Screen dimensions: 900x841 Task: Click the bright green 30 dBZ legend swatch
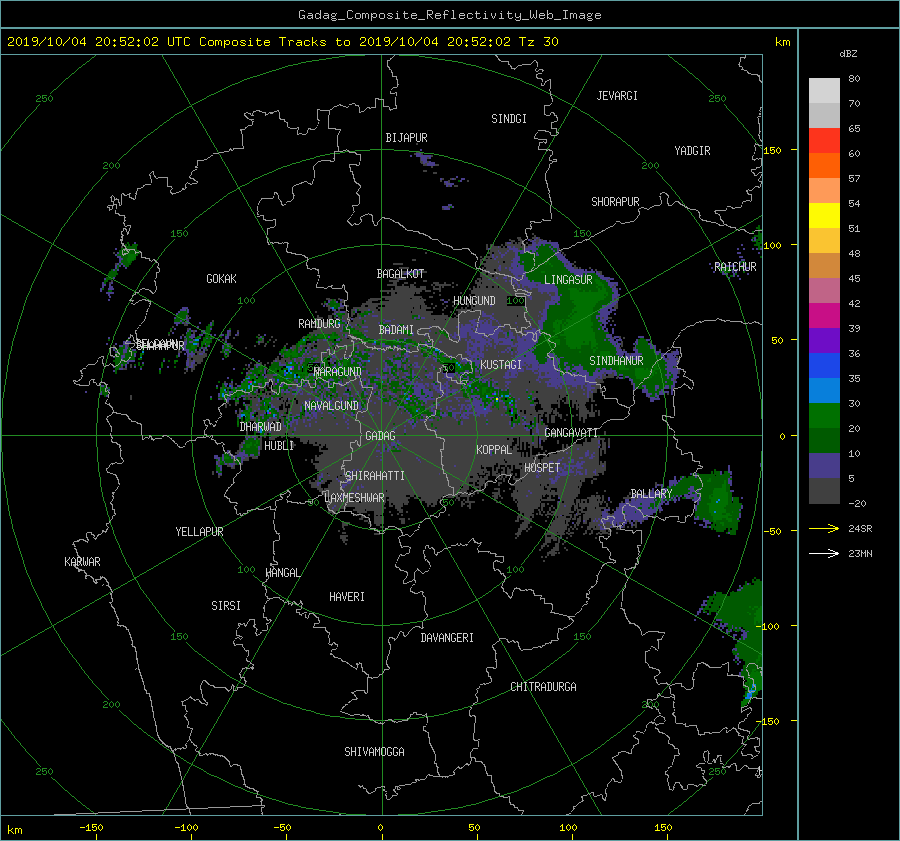click(824, 415)
